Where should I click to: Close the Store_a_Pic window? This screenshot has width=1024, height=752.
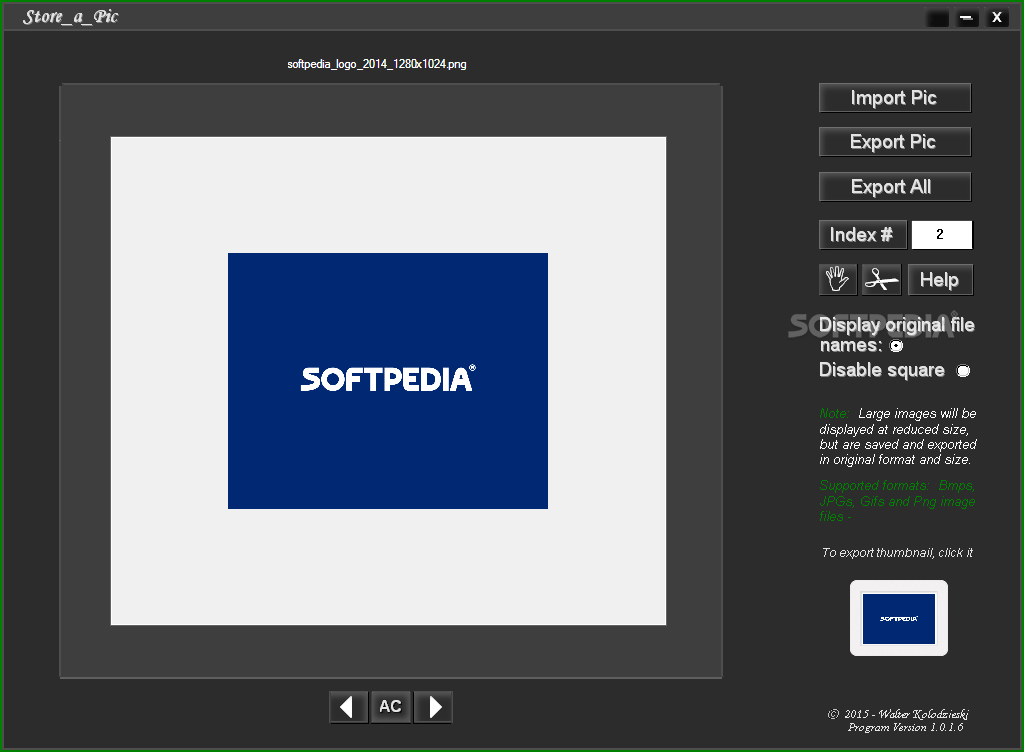[x=997, y=18]
